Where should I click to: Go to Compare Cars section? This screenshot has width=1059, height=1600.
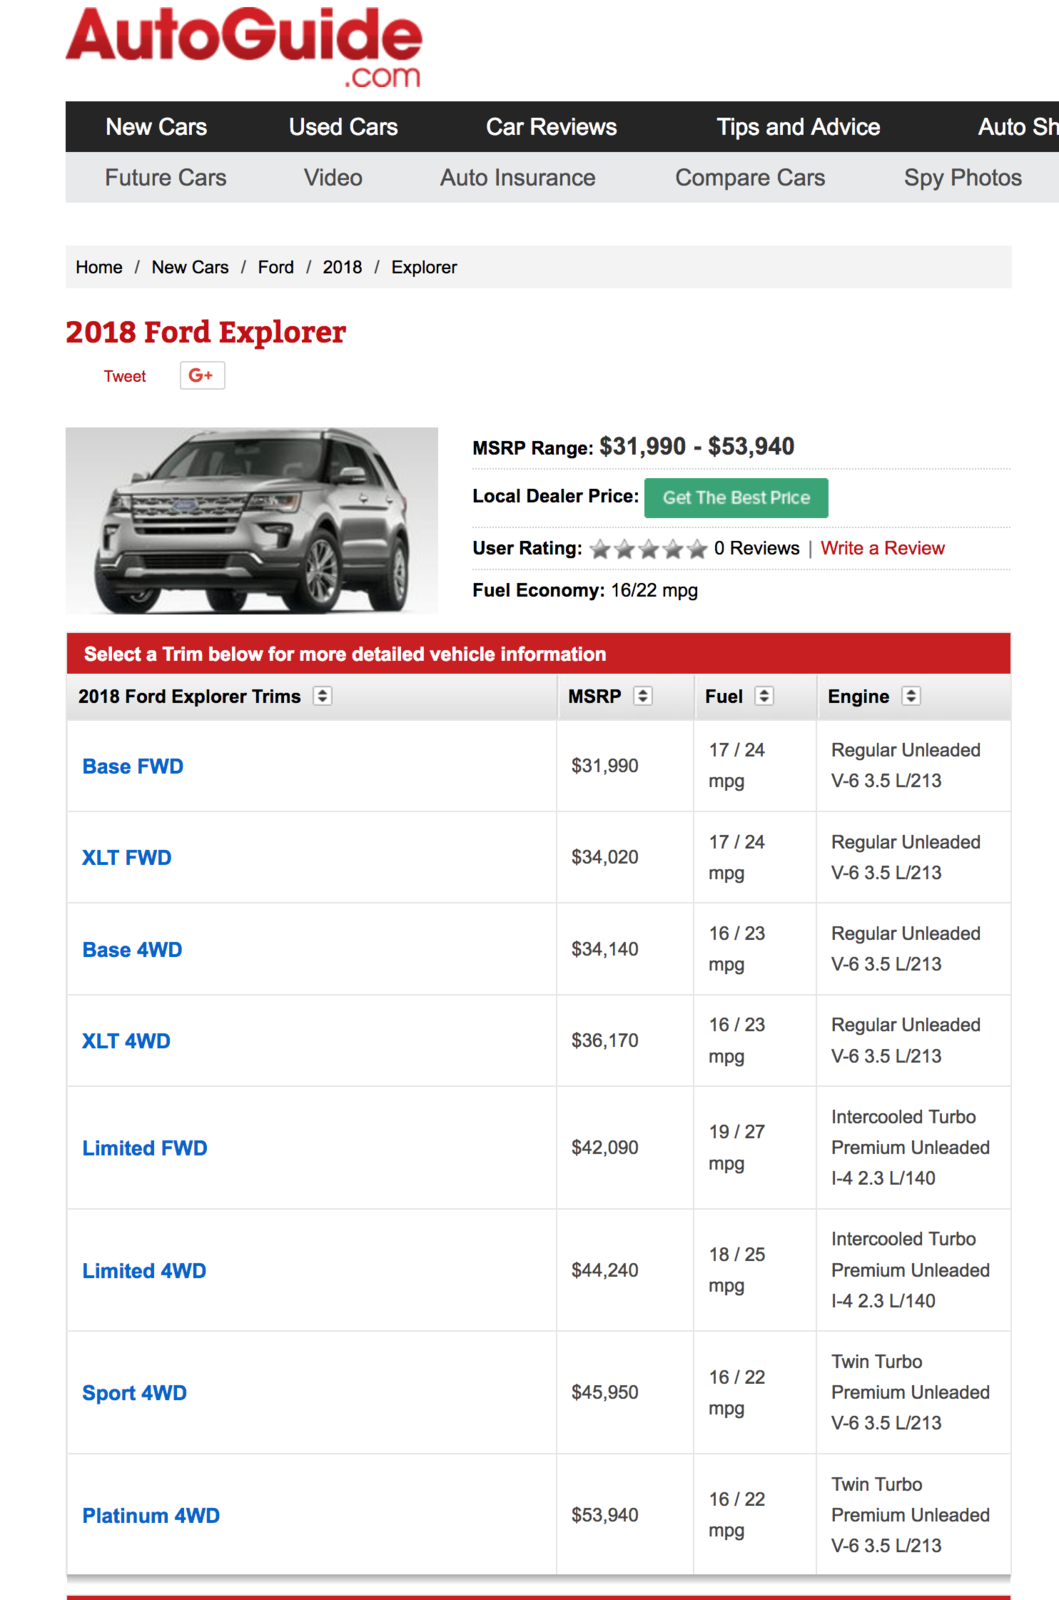pos(750,178)
